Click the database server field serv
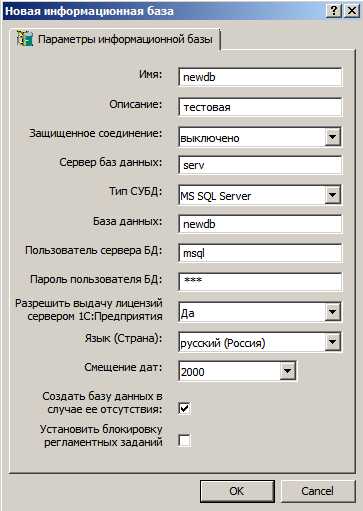363x511 pixels. click(x=260, y=165)
